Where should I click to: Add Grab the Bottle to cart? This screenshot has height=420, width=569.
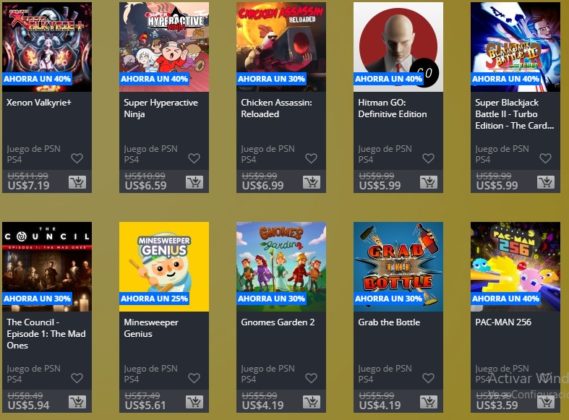point(429,402)
